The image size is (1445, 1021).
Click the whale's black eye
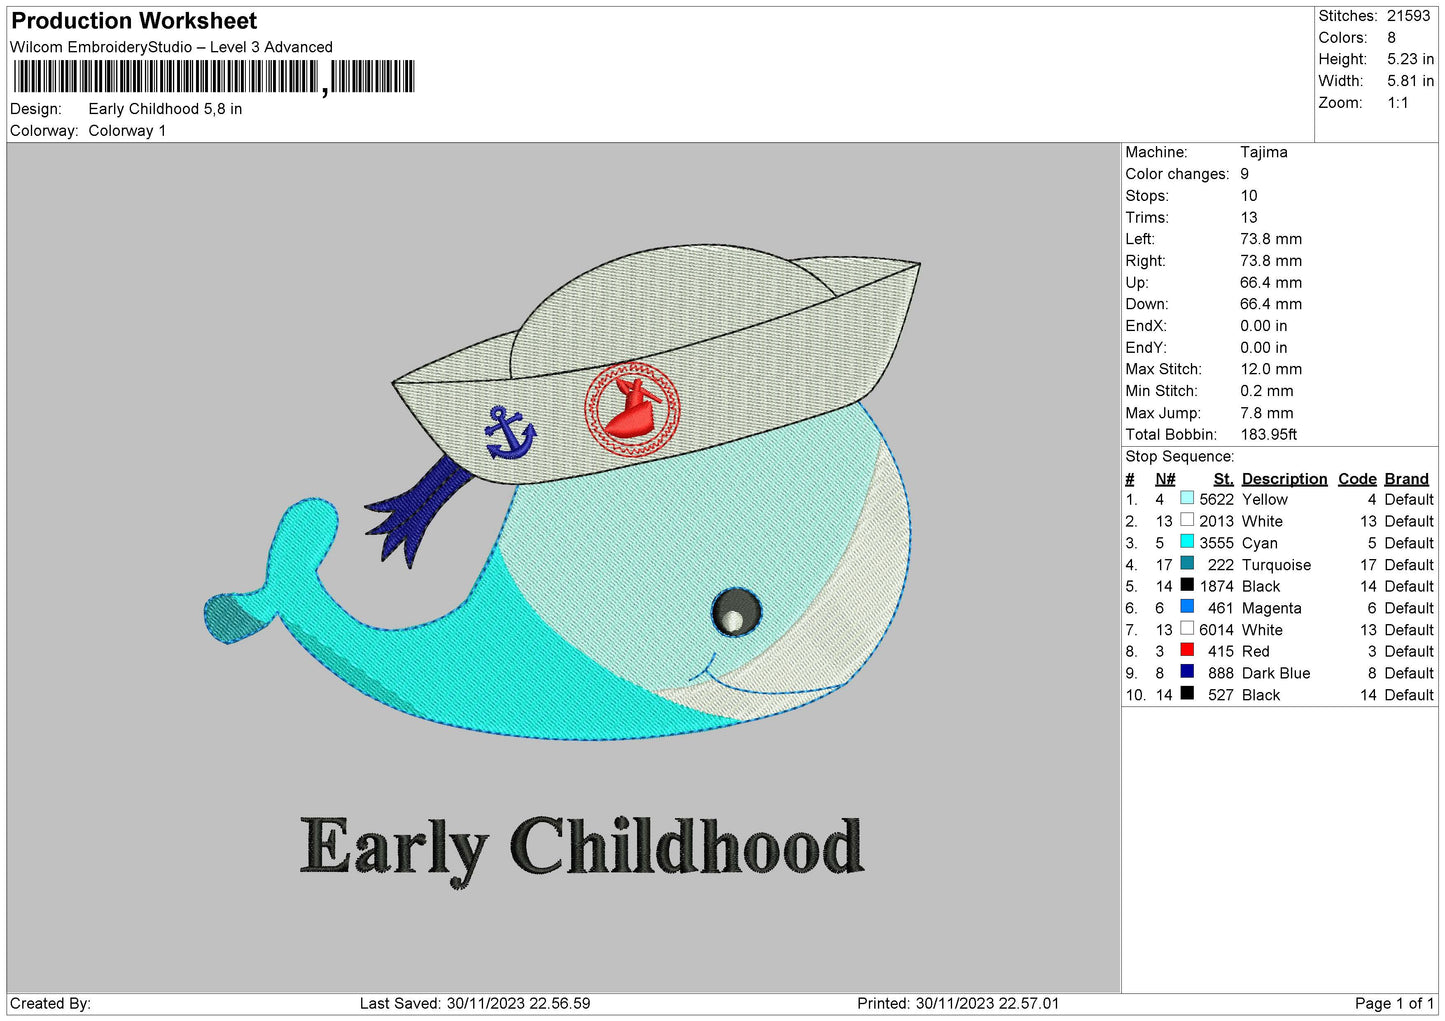[x=736, y=612]
